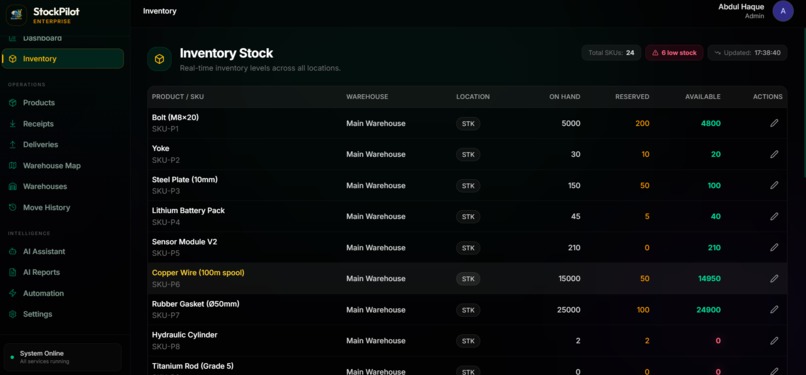
Task: Click the Product / SKU column header
Action: (178, 97)
